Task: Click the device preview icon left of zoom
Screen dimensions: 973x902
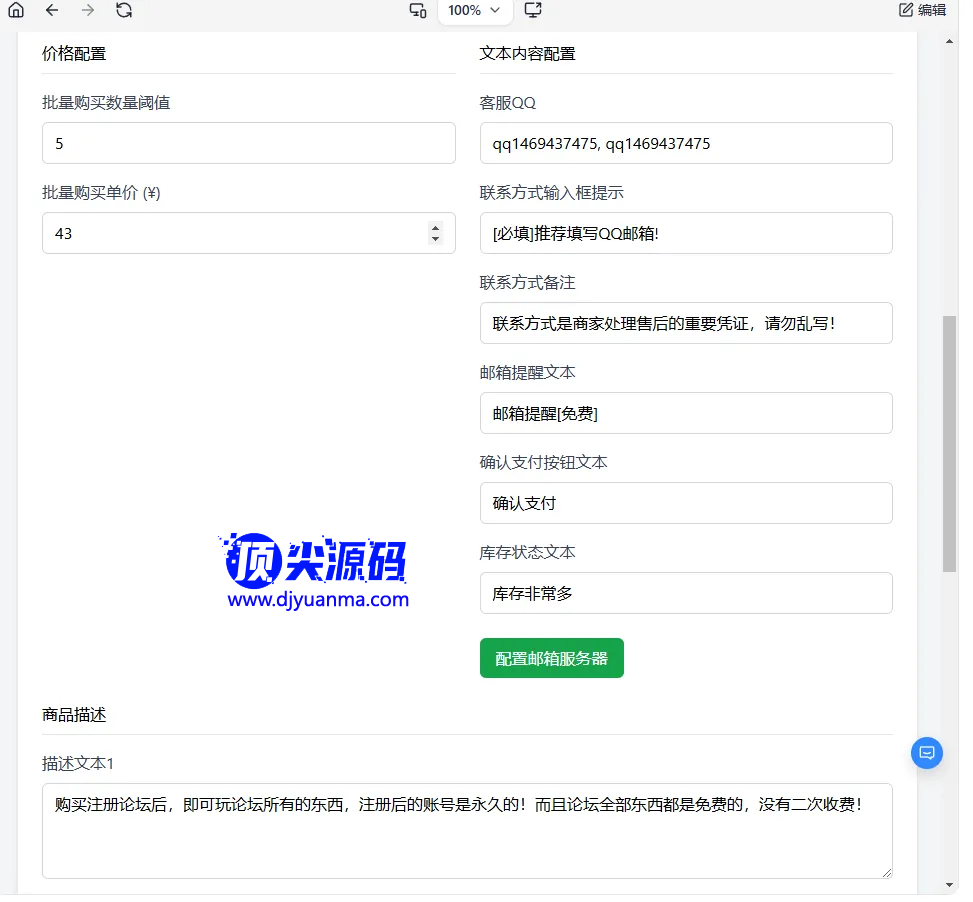Action: 418,11
